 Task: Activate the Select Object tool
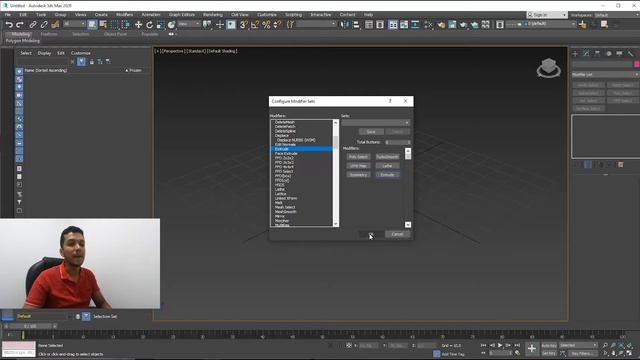92,24
